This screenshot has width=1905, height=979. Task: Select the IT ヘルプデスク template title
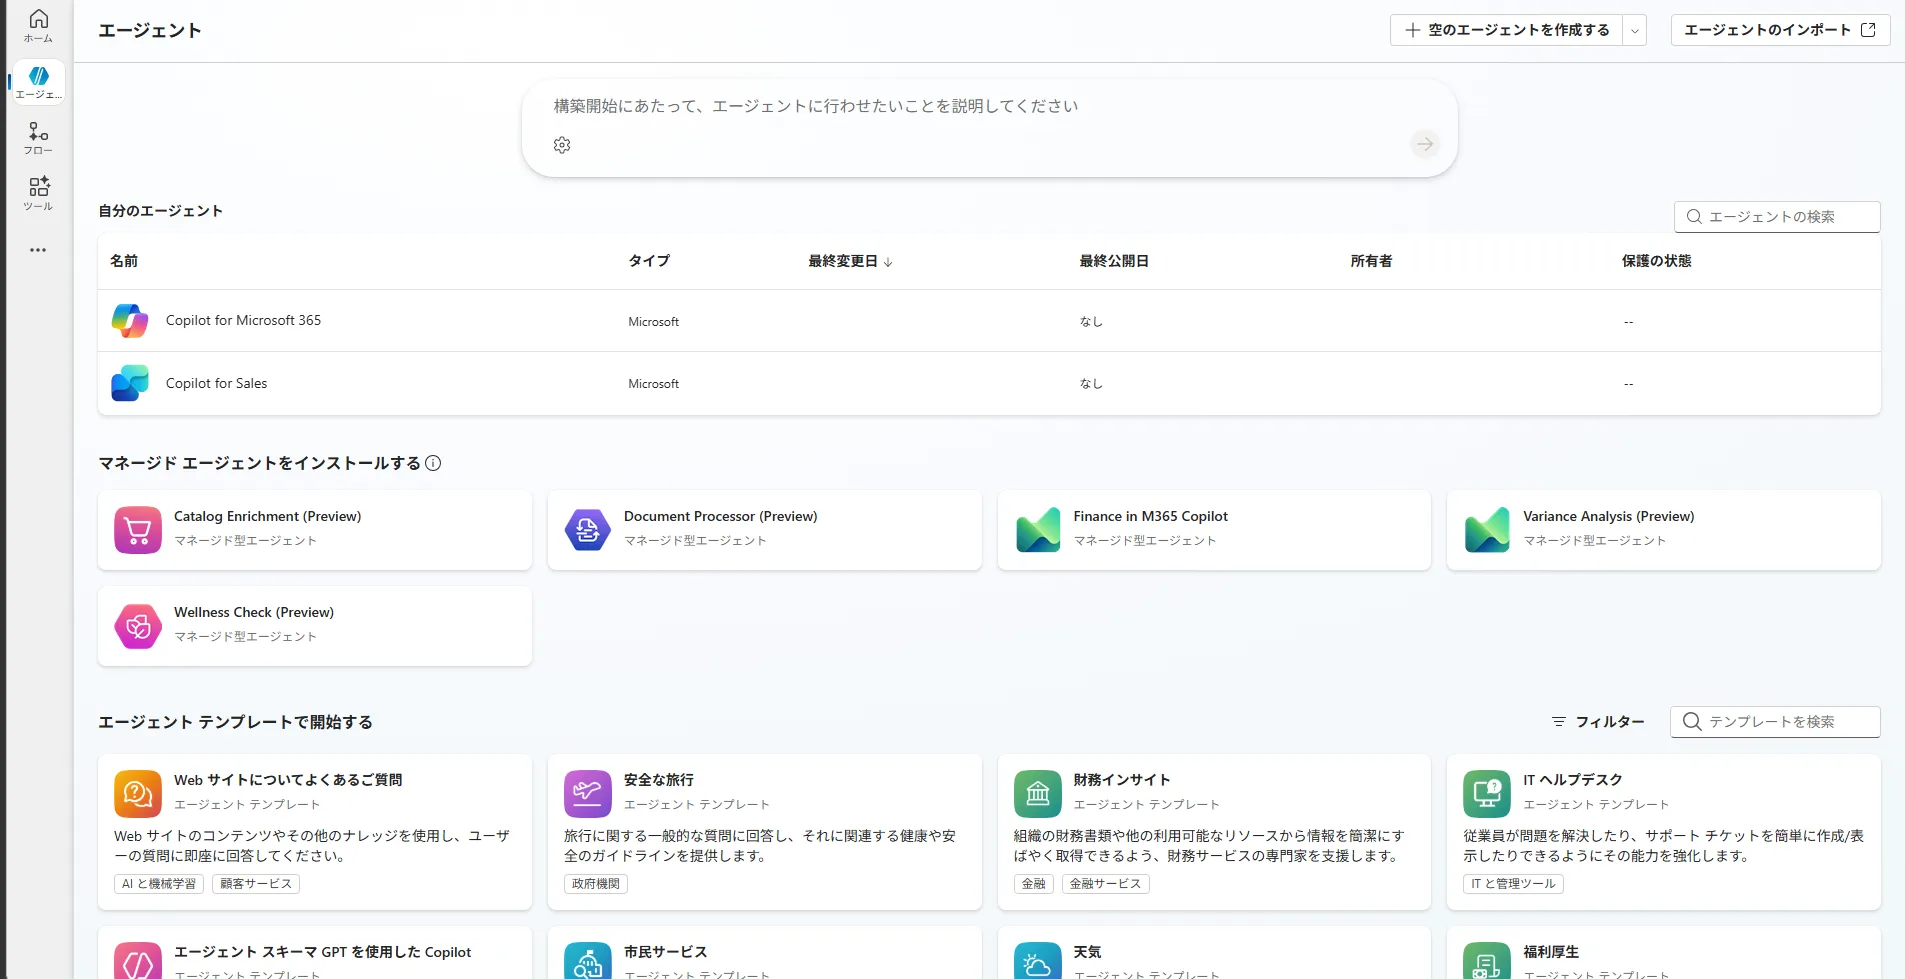coord(1572,780)
